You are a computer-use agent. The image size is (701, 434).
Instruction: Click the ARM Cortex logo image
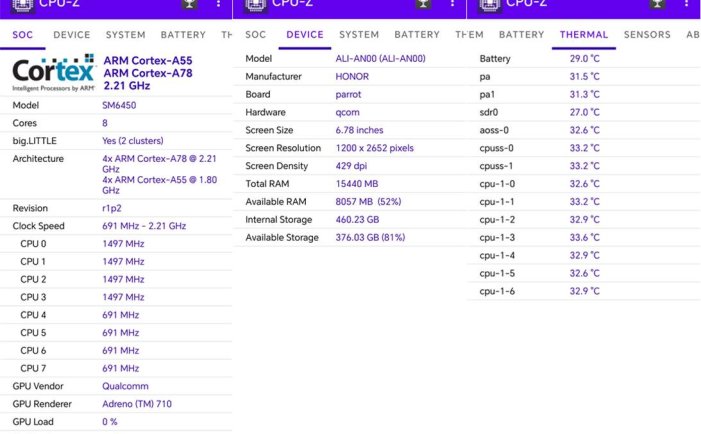(x=53, y=72)
